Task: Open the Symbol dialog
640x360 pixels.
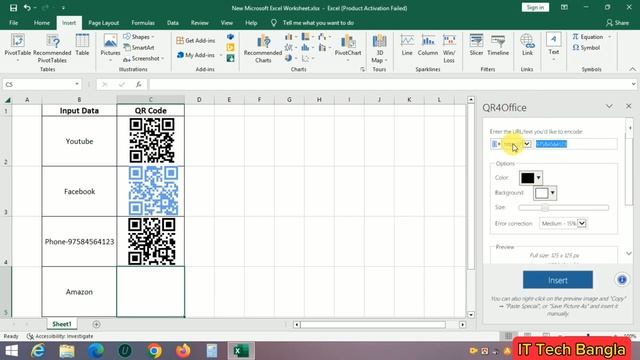Action: tap(587, 48)
